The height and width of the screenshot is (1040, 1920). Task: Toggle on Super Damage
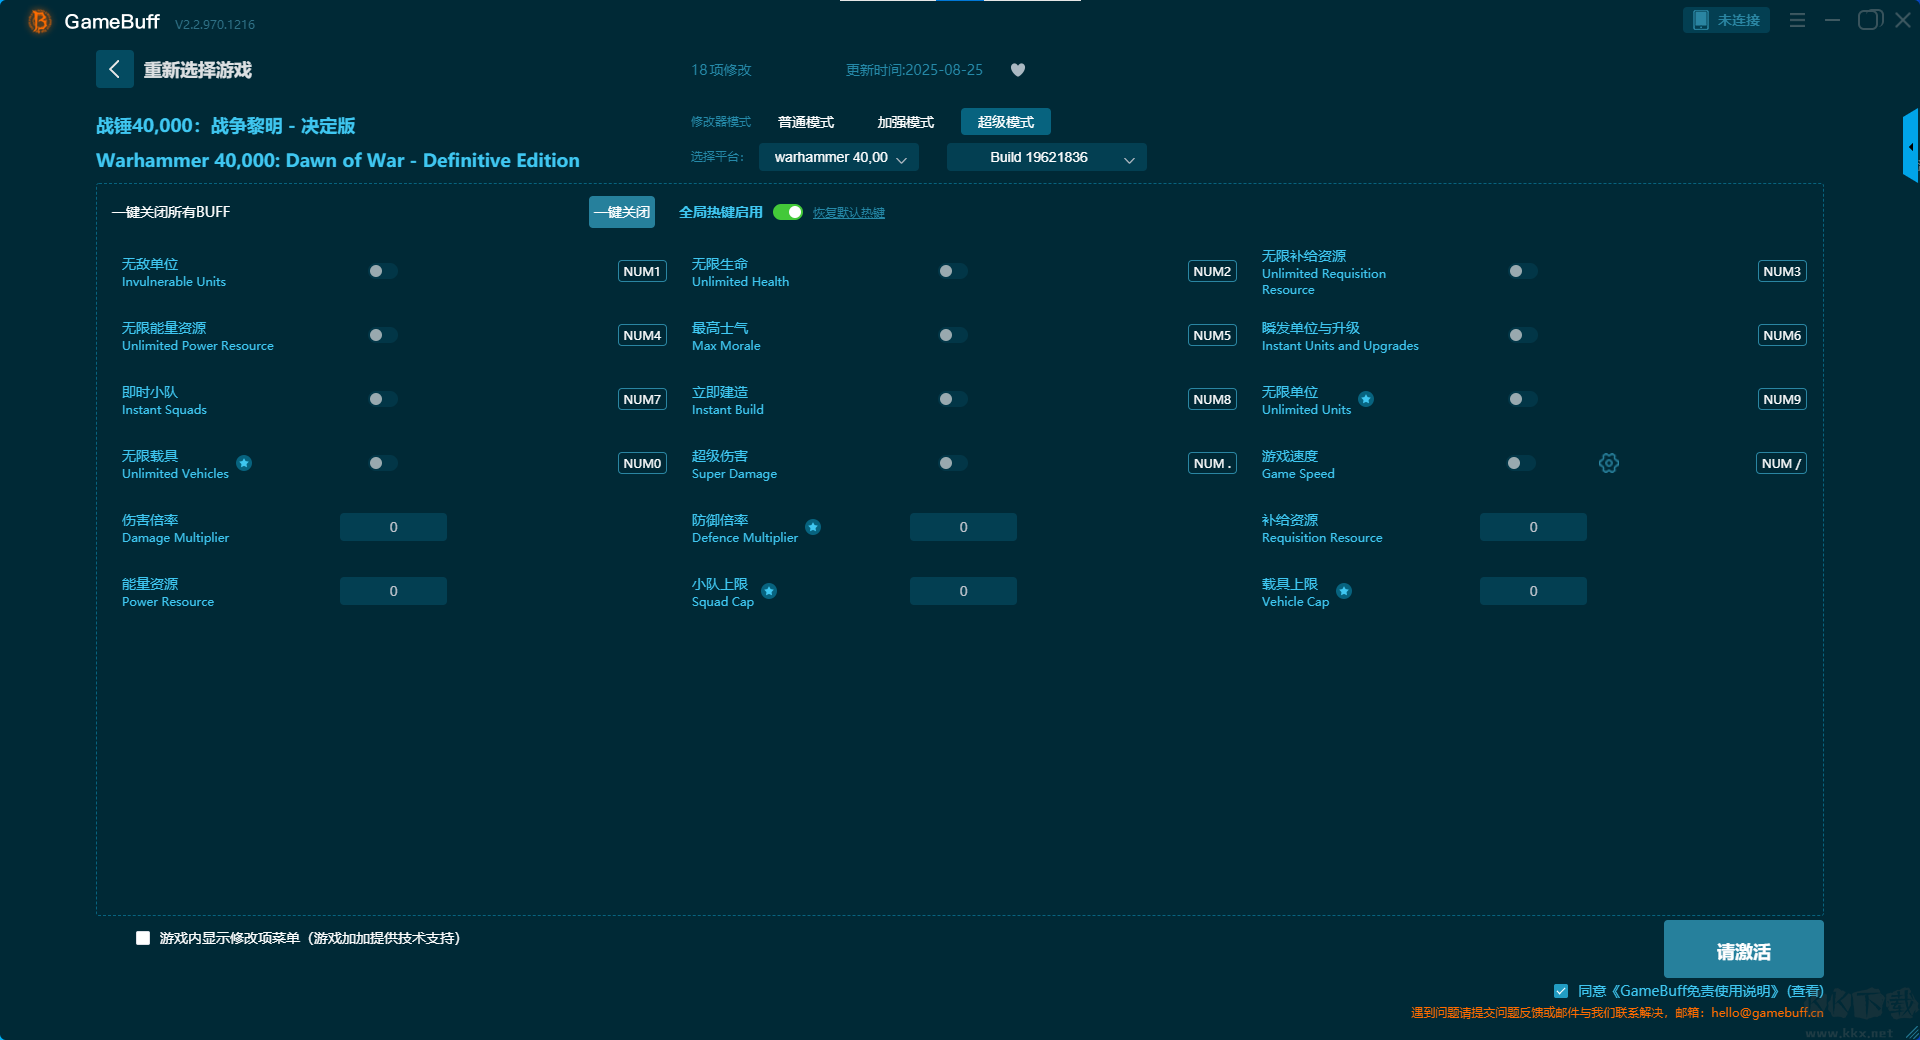coord(952,463)
